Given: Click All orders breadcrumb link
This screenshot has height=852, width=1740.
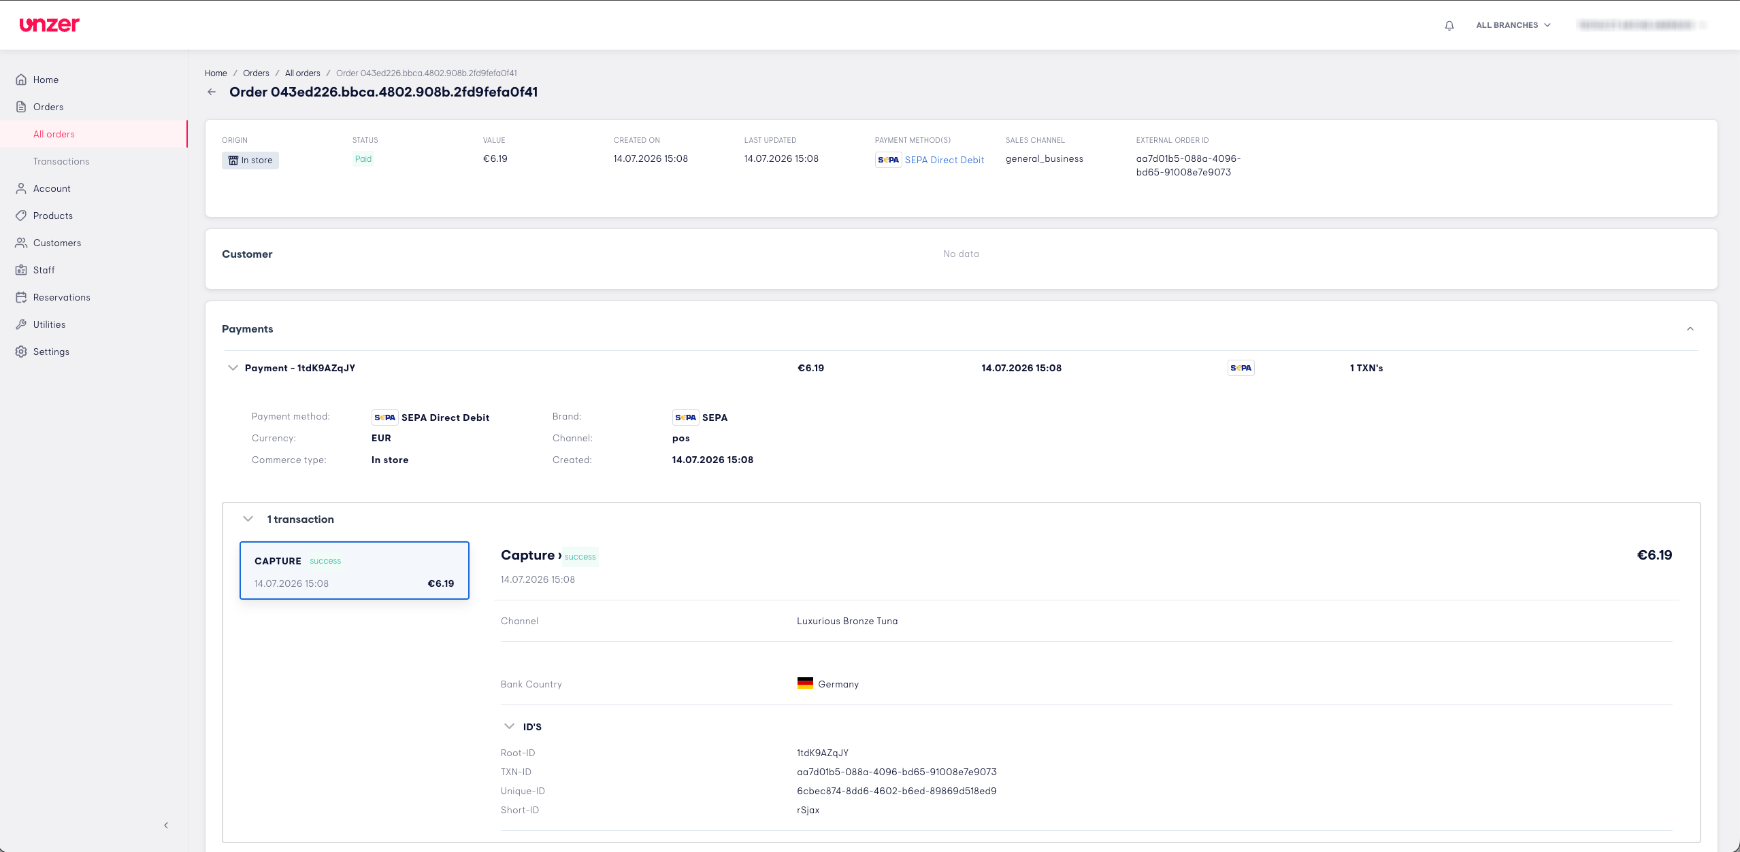Looking at the screenshot, I should click(302, 73).
